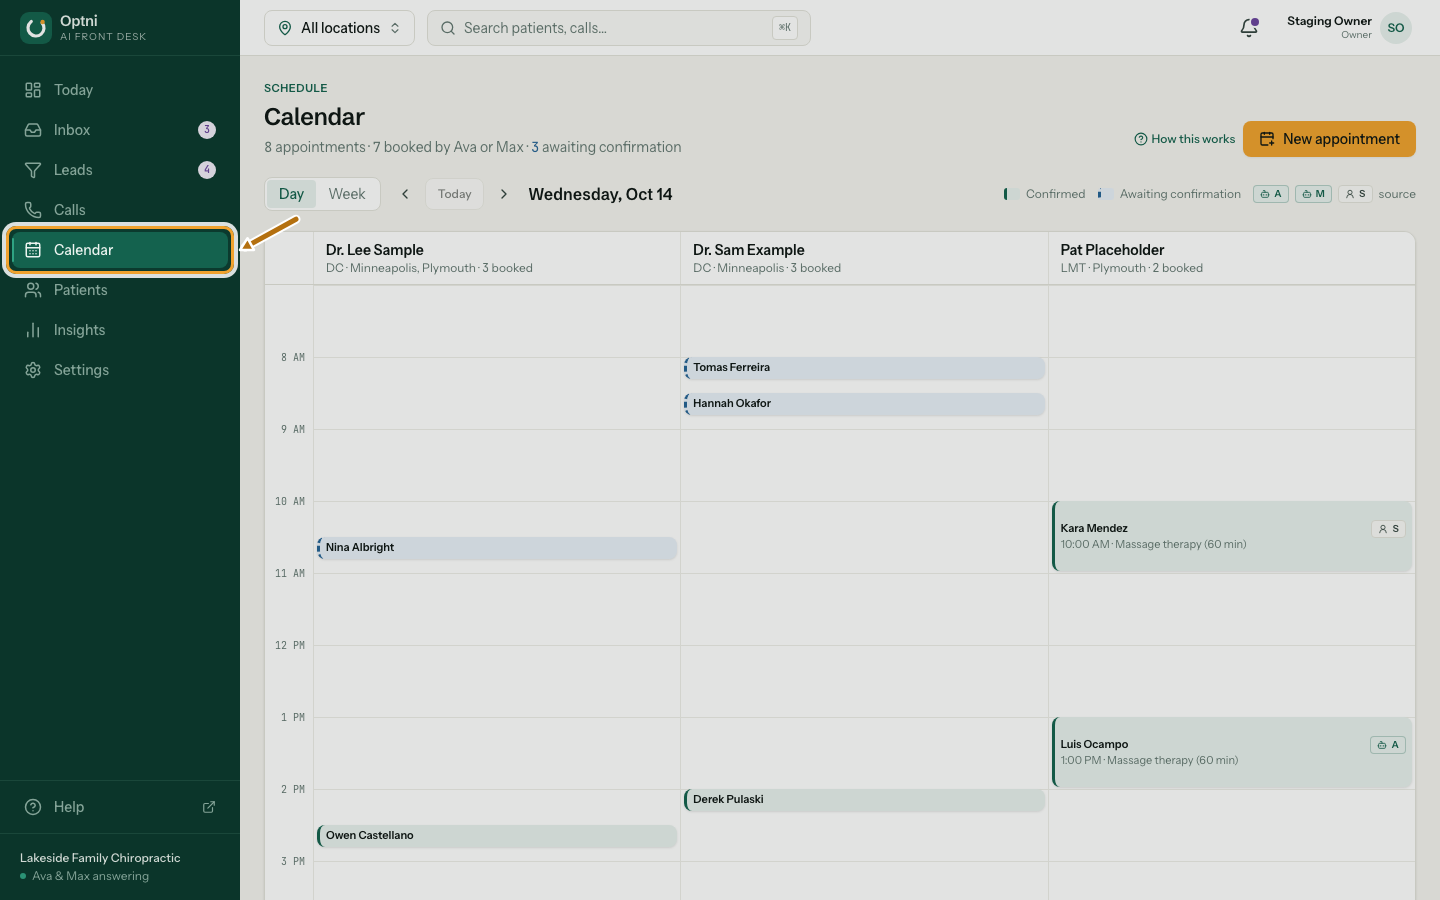The height and width of the screenshot is (900, 1440).
Task: Jump to Today's date
Action: [x=455, y=194]
